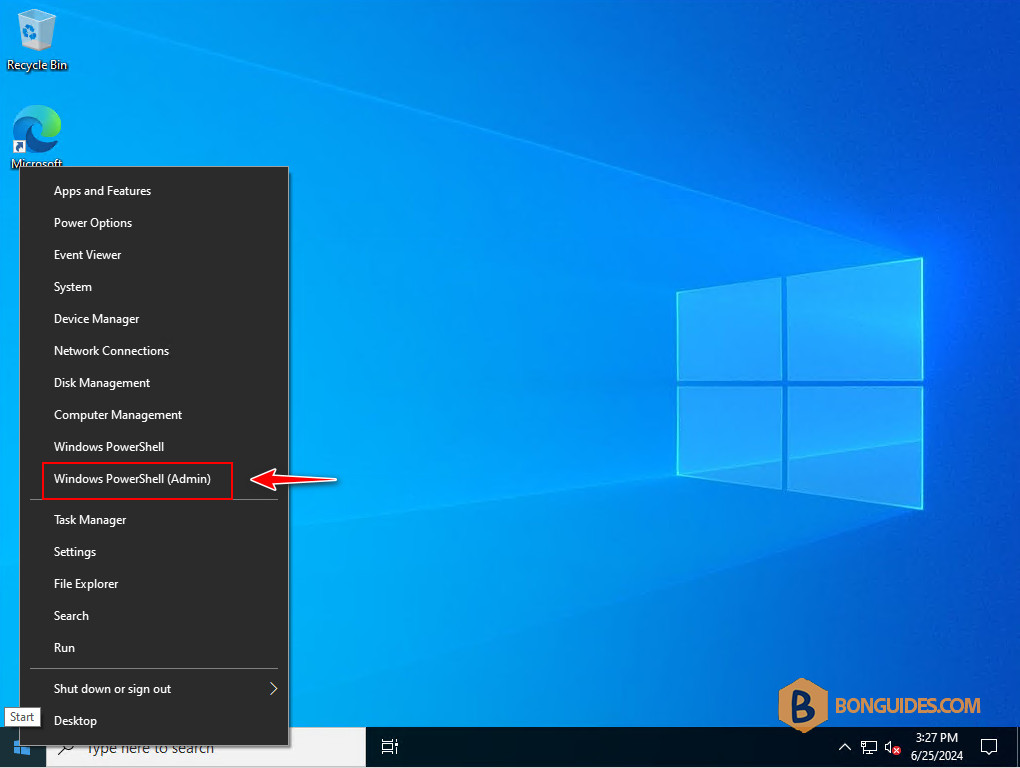Select Settings in the Win+X menu
Viewport: 1020px width, 768px height.
point(155,551)
